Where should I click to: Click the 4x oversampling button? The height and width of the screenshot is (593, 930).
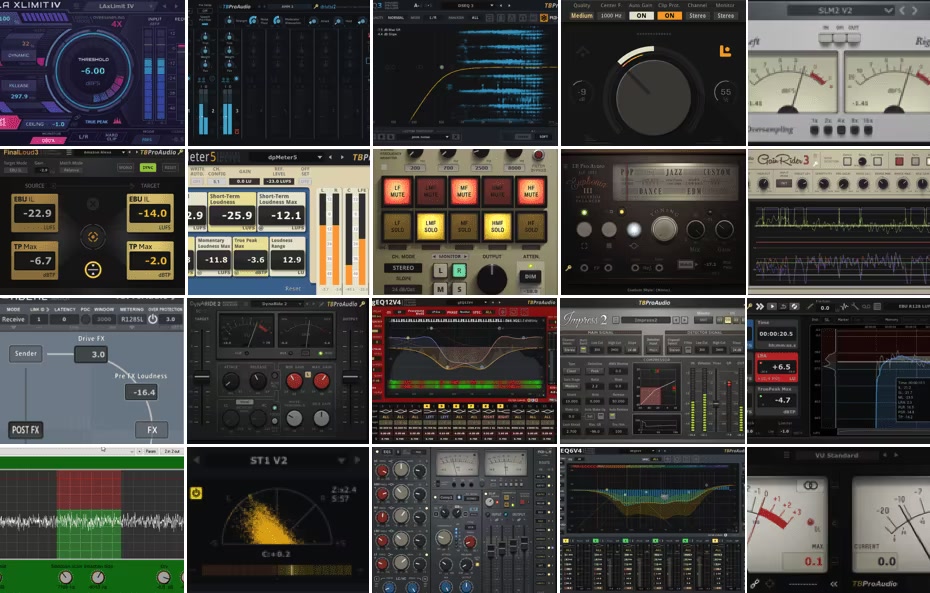click(x=840, y=130)
